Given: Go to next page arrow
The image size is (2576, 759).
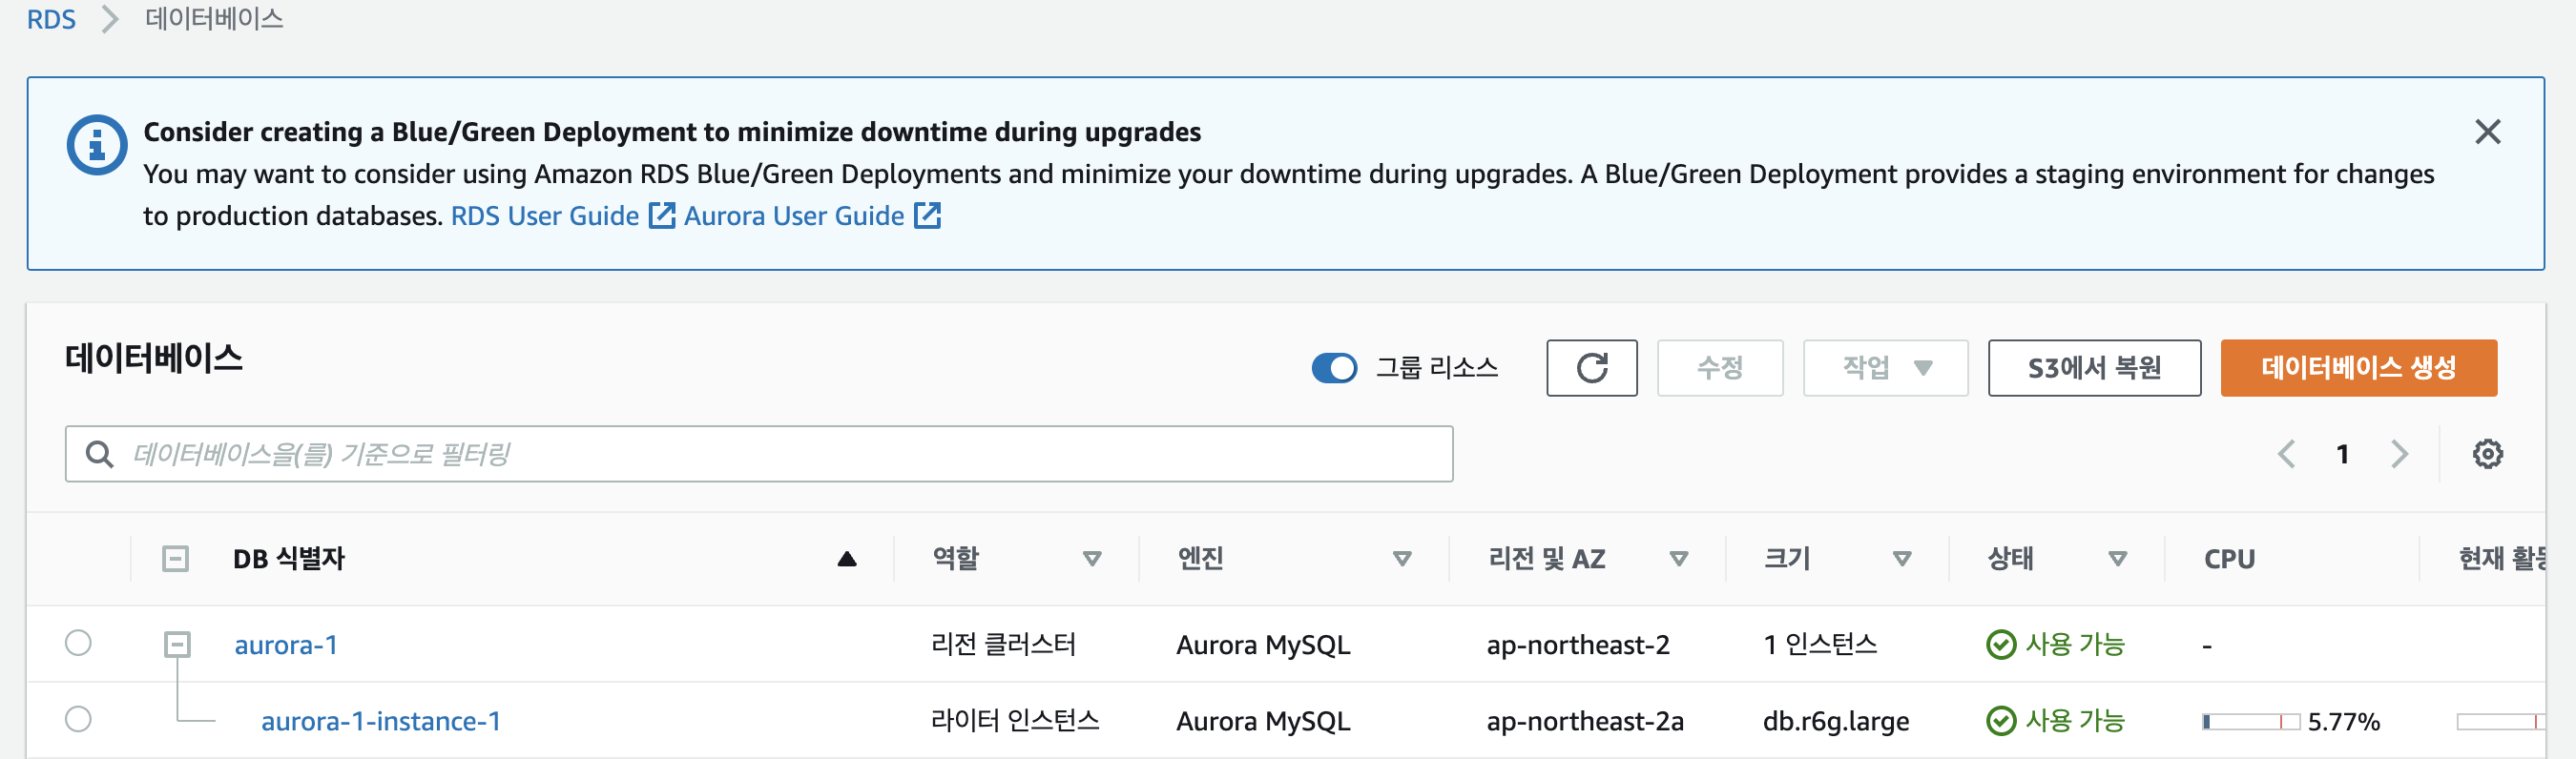Looking at the screenshot, I should (x=2399, y=454).
